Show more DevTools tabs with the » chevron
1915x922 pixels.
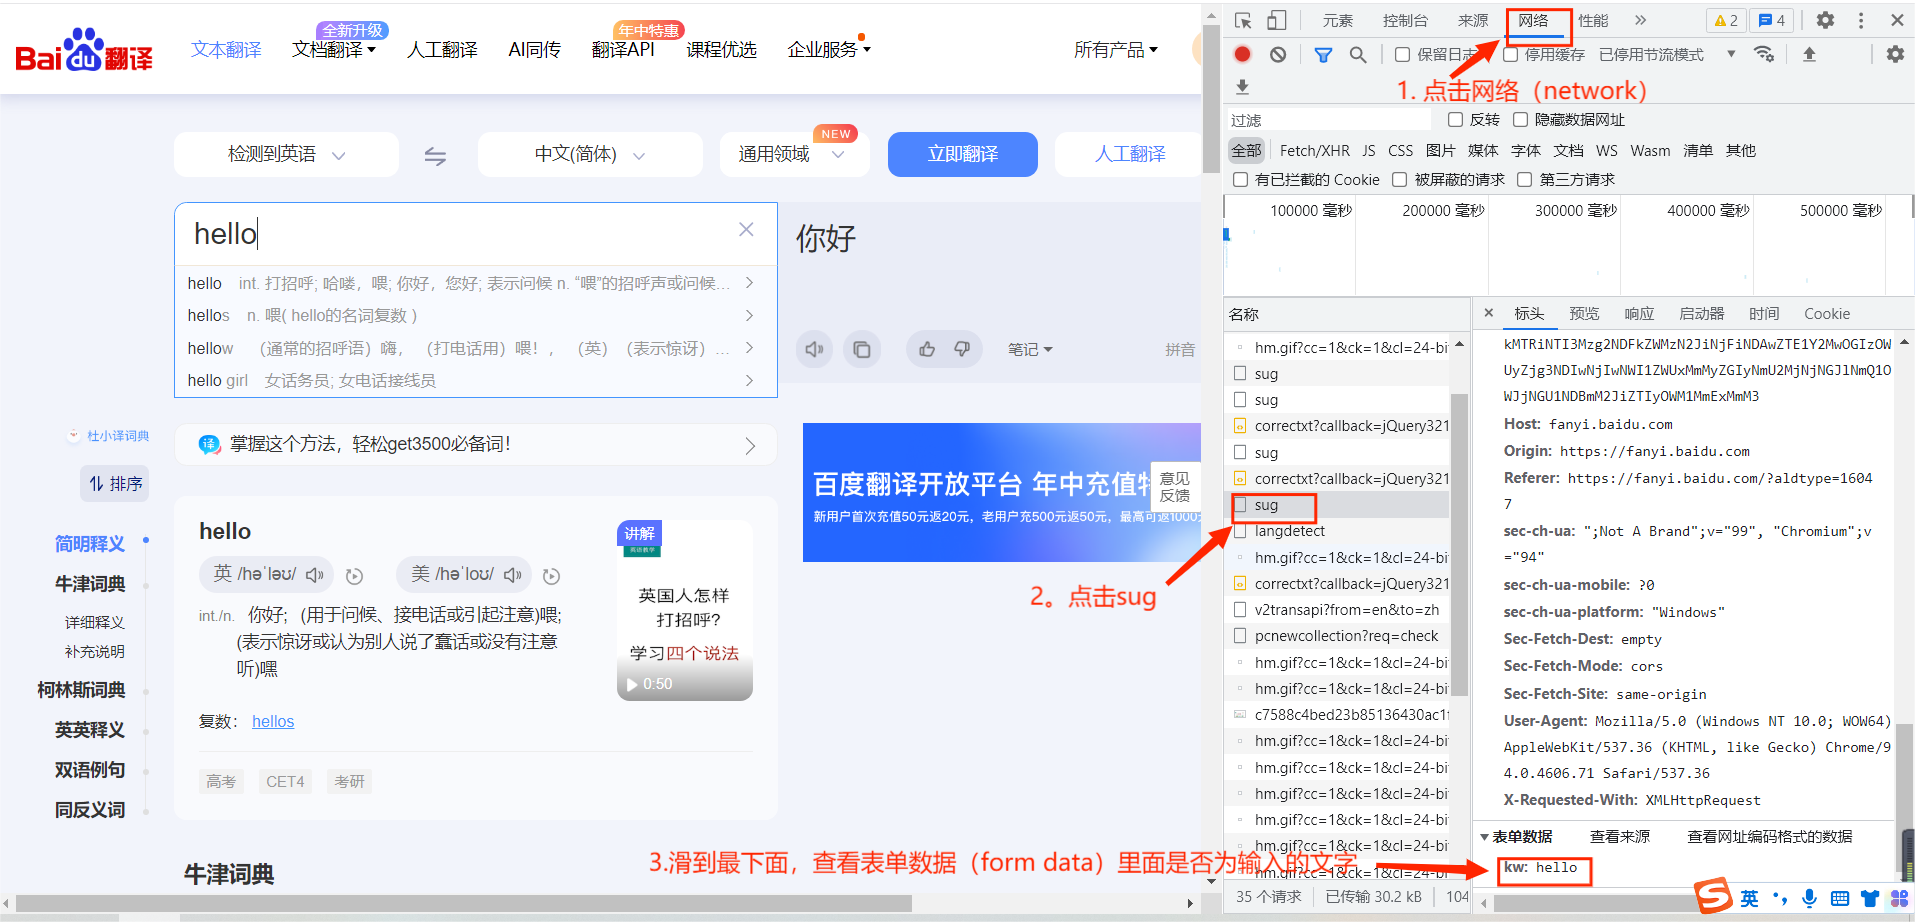tap(1640, 20)
